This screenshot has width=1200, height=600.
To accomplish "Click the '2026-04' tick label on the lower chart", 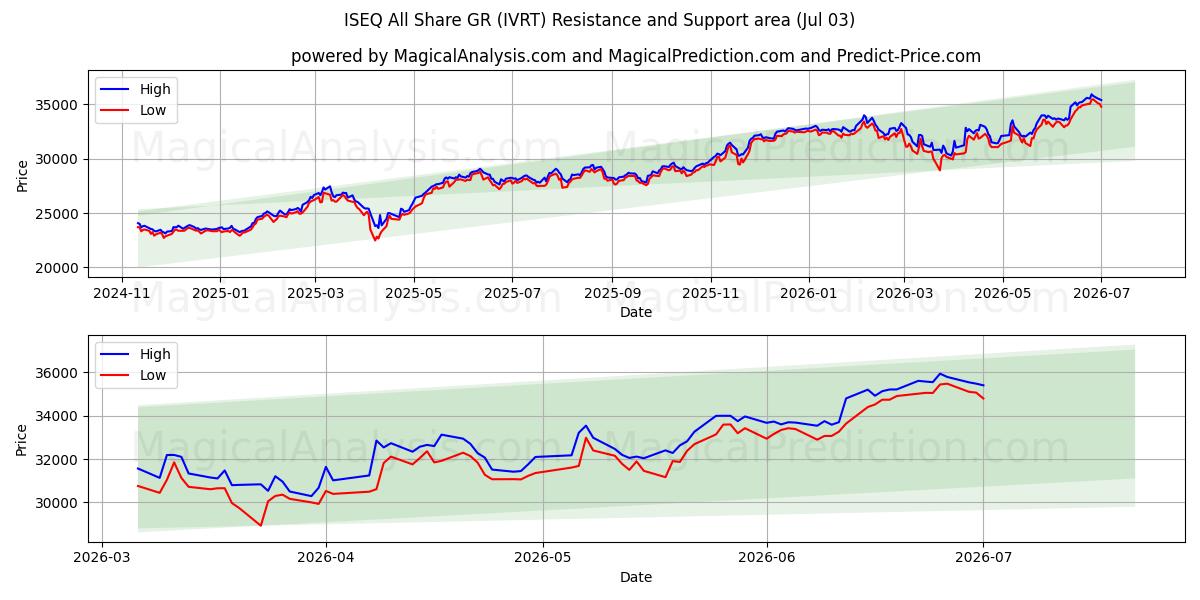I will [x=326, y=559].
